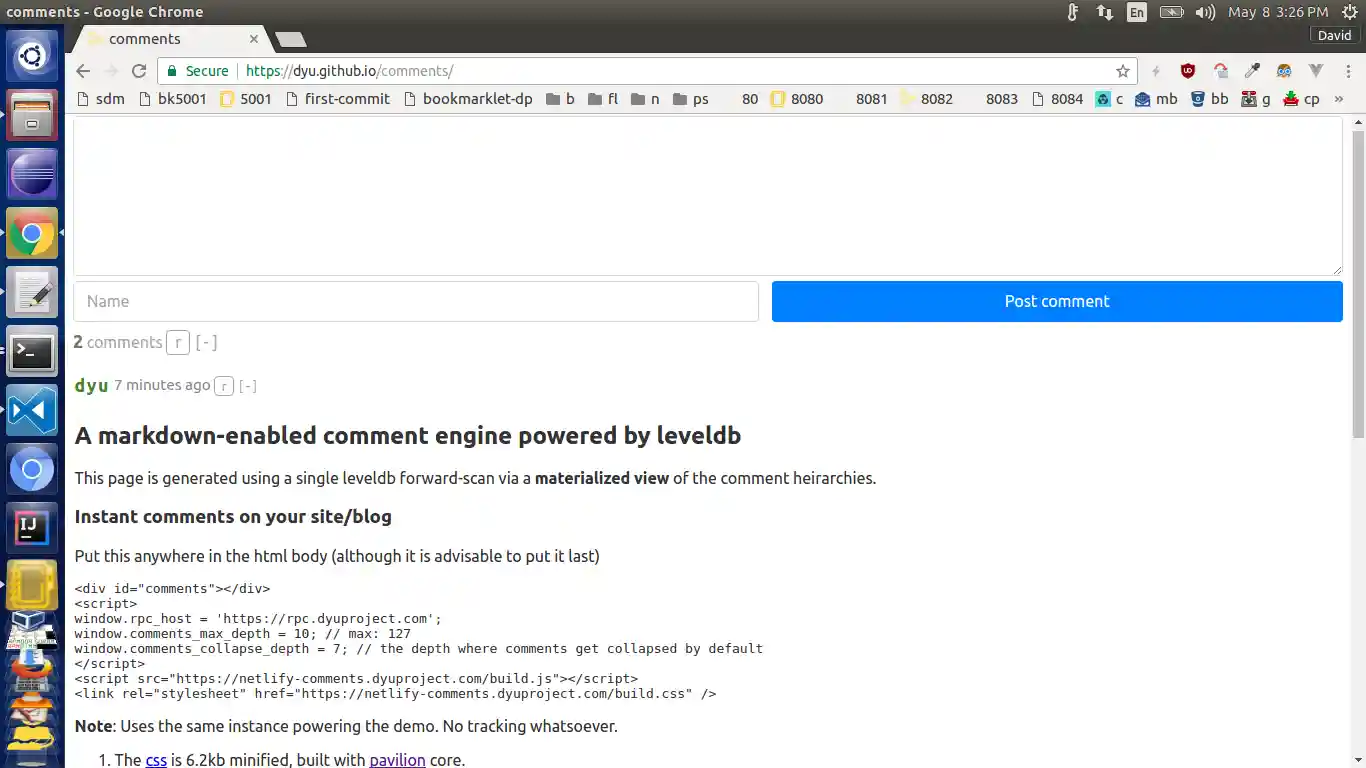Follow the pavilion link in the comment
The height and width of the screenshot is (768, 1366).
(398, 760)
